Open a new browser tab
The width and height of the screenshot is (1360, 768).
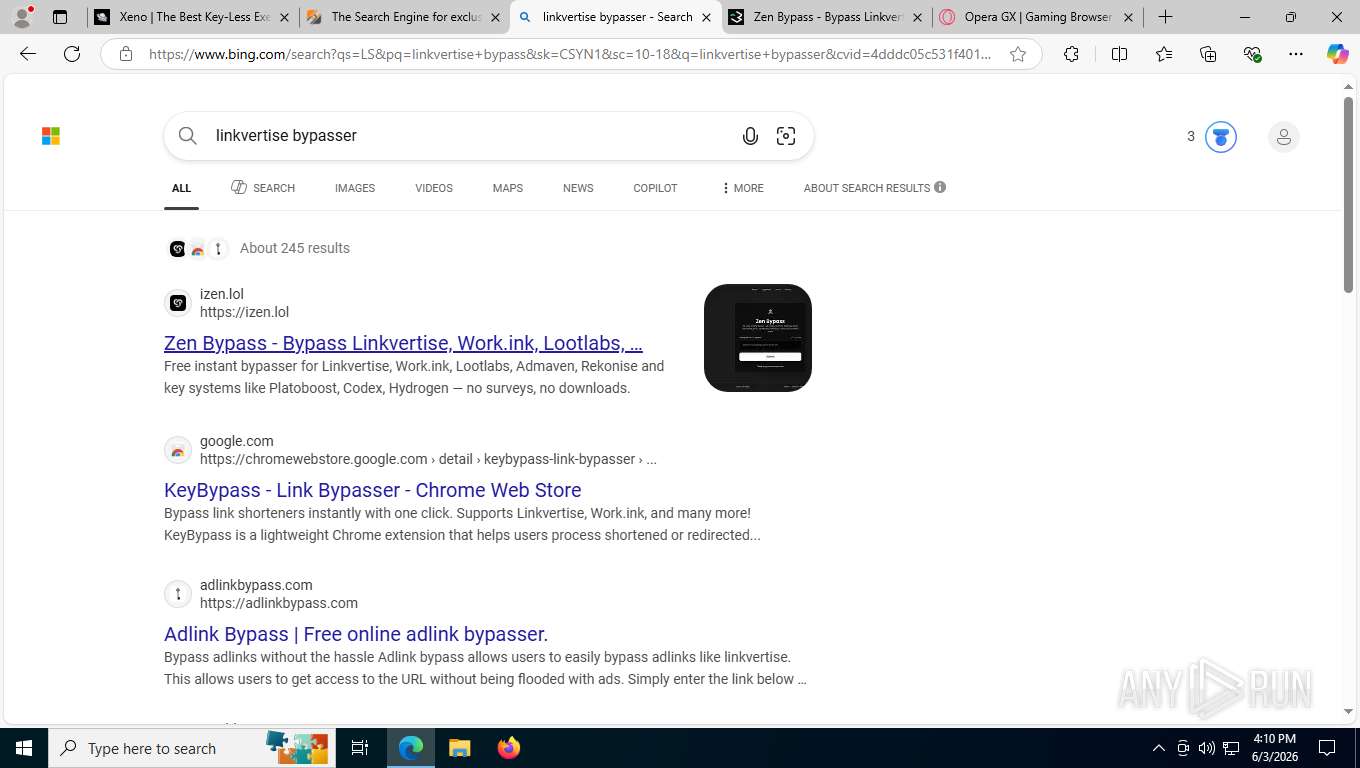click(1165, 17)
